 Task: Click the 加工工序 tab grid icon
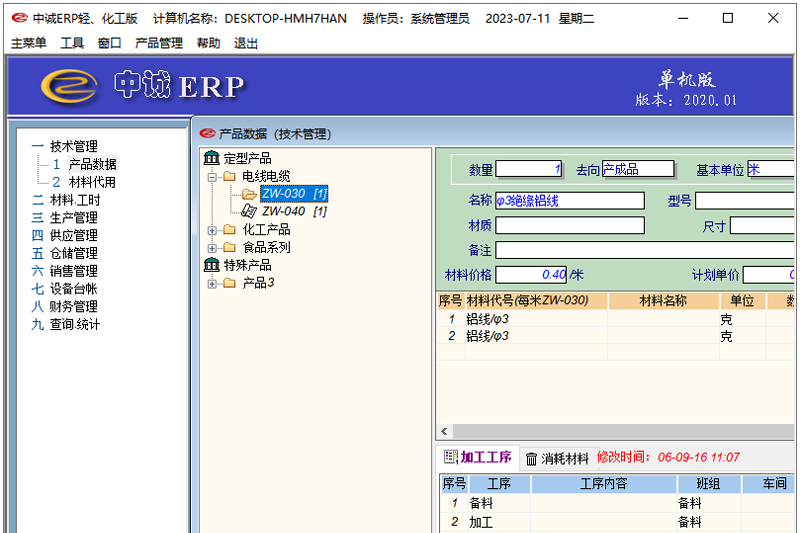[x=451, y=457]
